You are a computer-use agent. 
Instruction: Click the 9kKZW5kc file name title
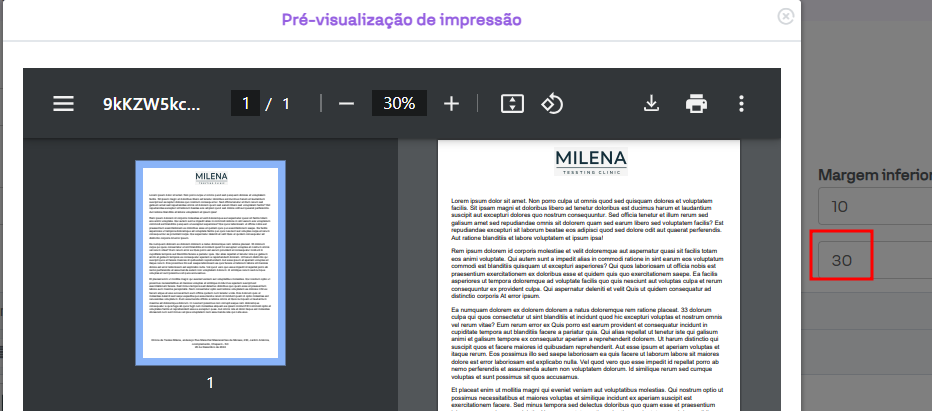coord(150,104)
